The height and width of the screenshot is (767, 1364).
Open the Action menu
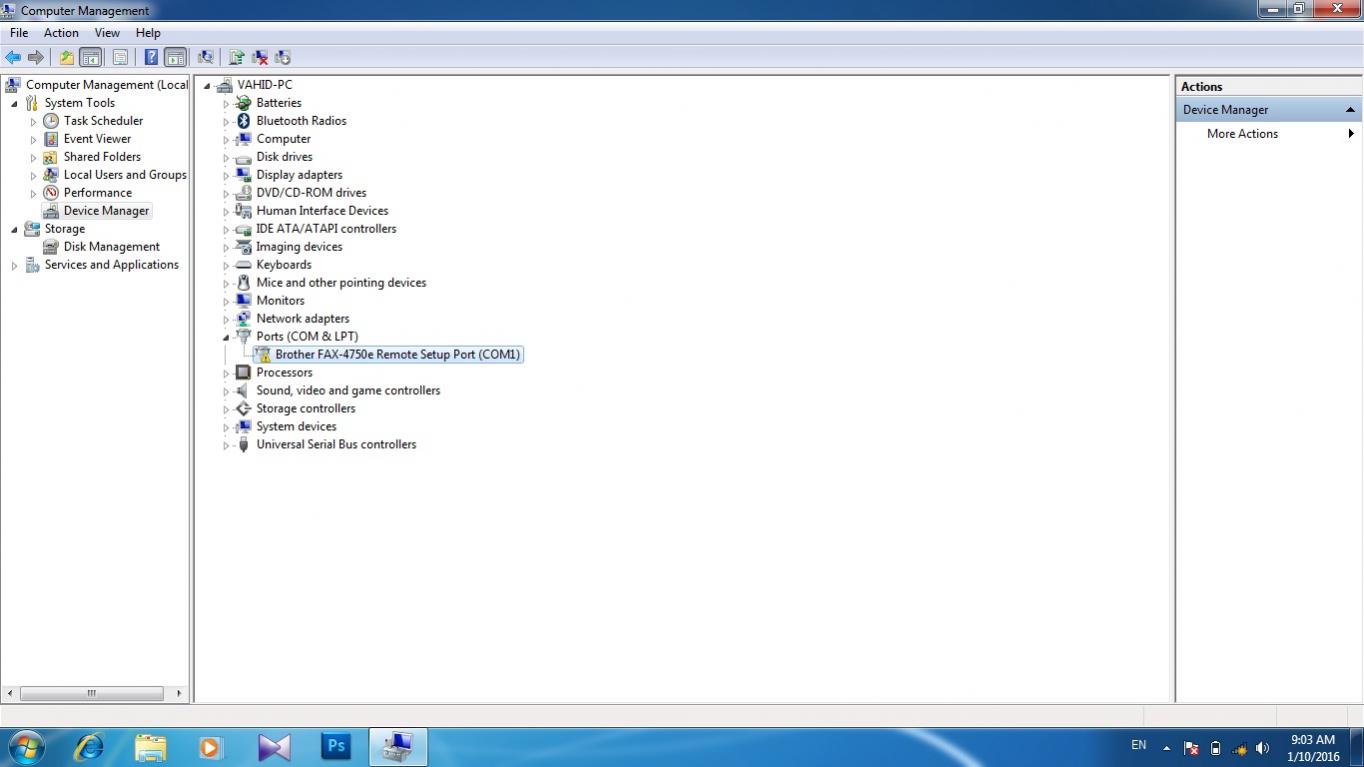coord(61,33)
